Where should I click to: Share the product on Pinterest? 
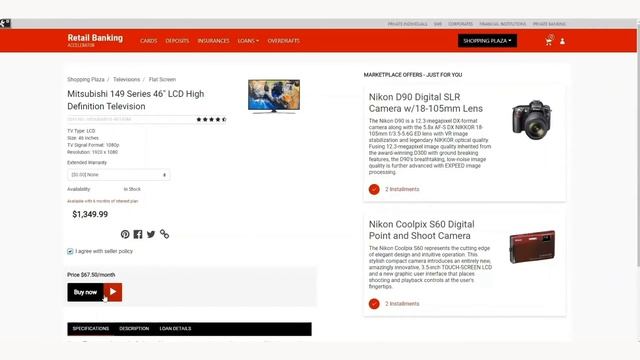(x=125, y=234)
